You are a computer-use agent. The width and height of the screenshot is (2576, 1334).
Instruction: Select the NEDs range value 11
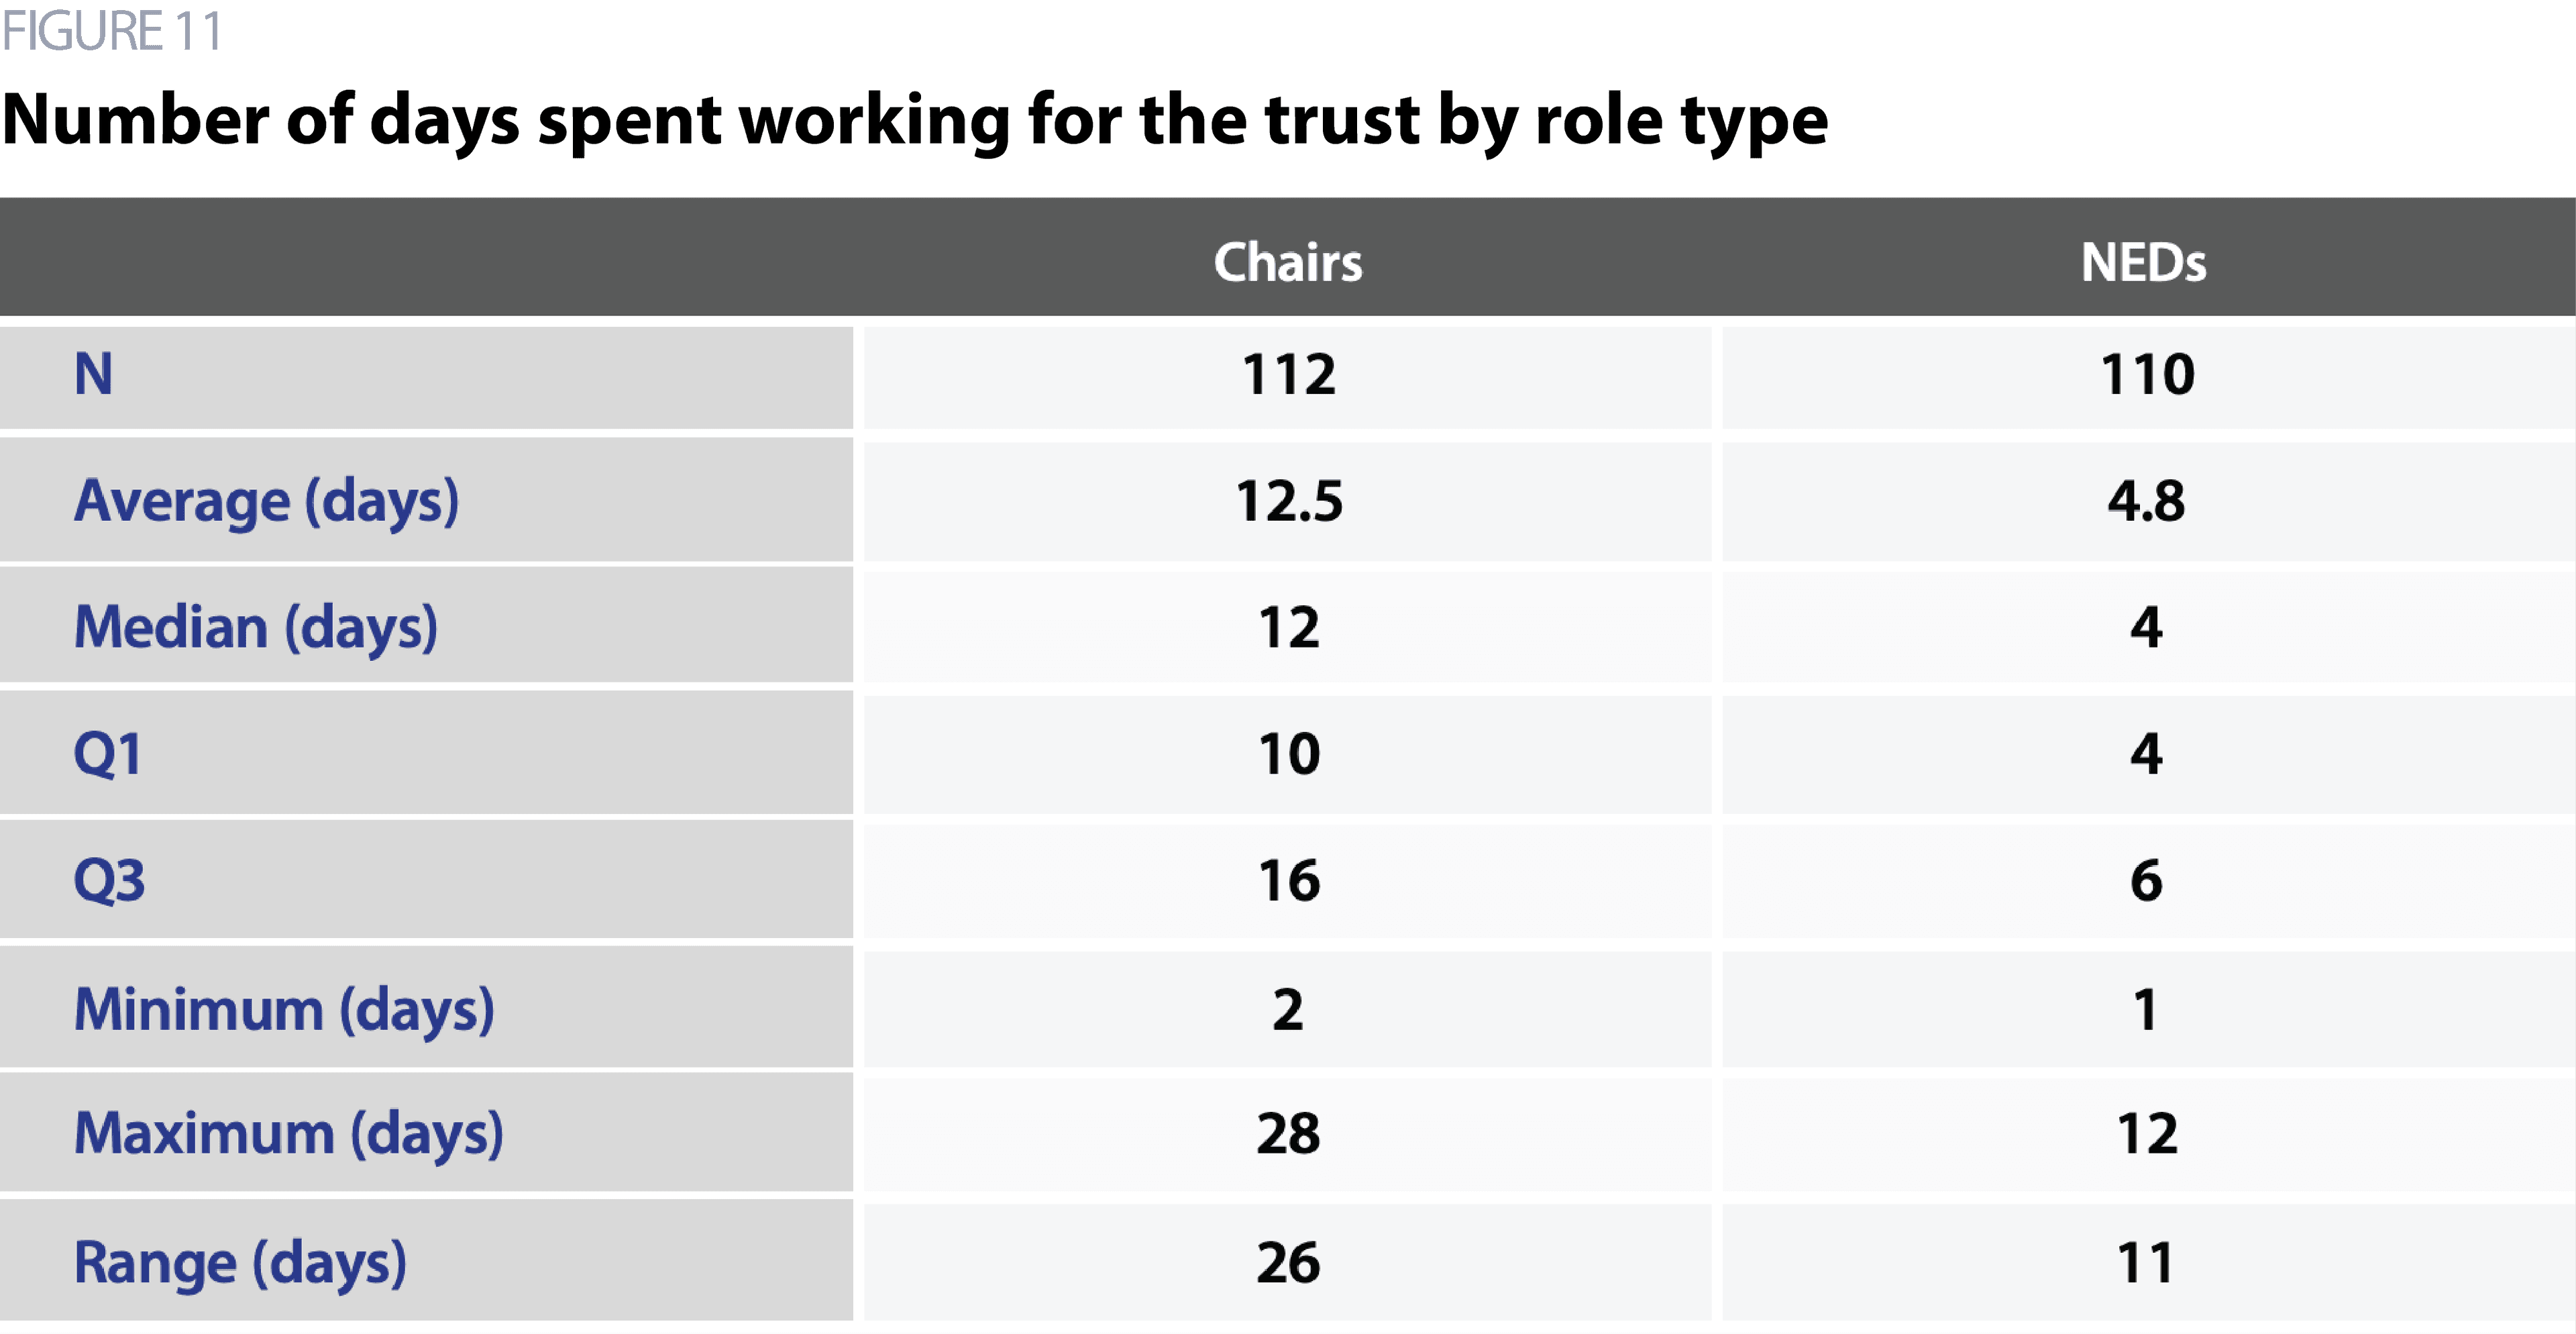coord(2146,1262)
